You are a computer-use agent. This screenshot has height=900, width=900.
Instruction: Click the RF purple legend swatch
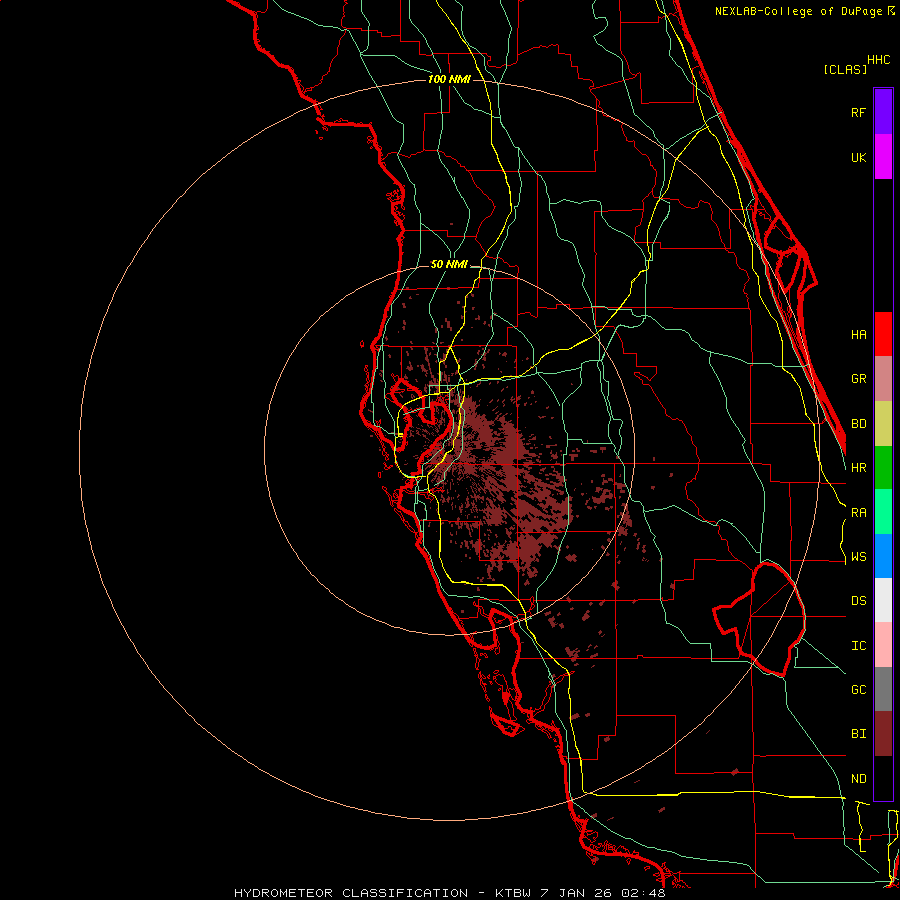point(883,112)
